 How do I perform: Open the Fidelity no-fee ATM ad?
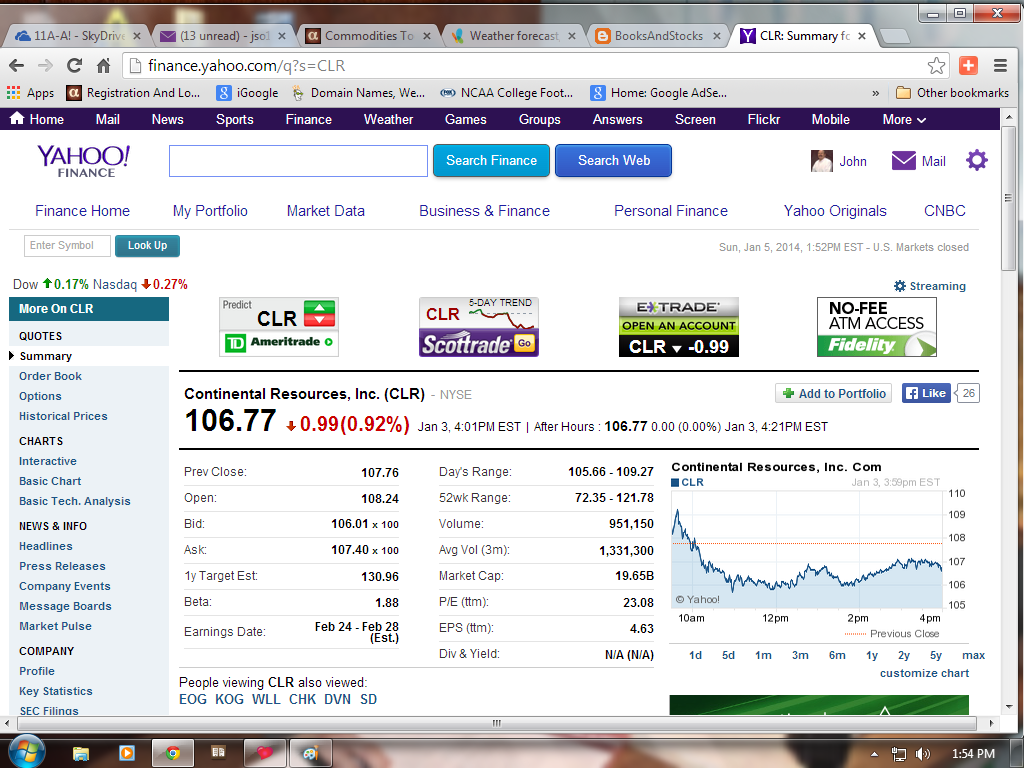(876, 327)
